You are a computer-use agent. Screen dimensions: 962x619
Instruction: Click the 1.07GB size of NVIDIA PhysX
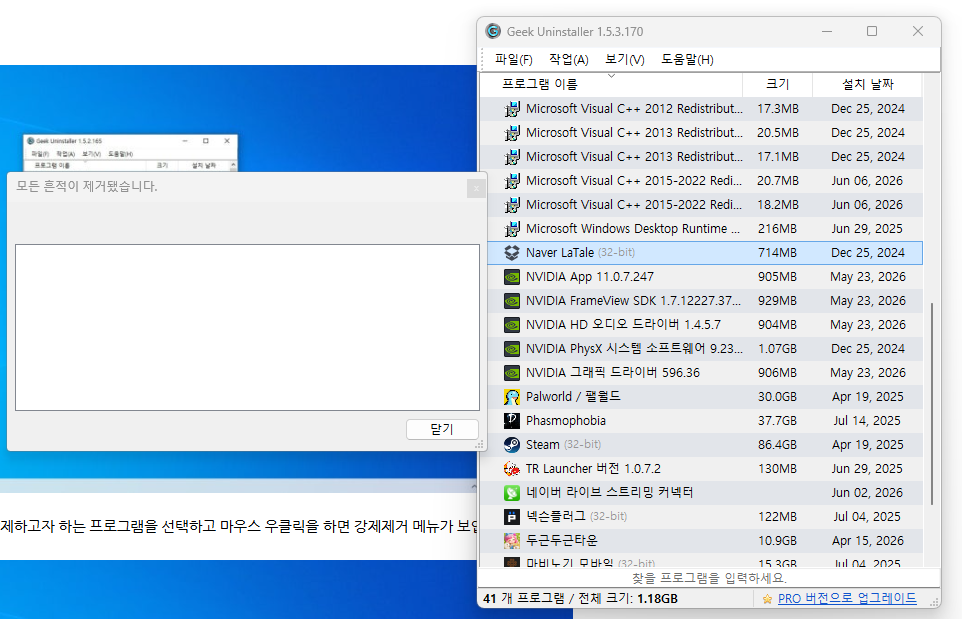(x=777, y=349)
